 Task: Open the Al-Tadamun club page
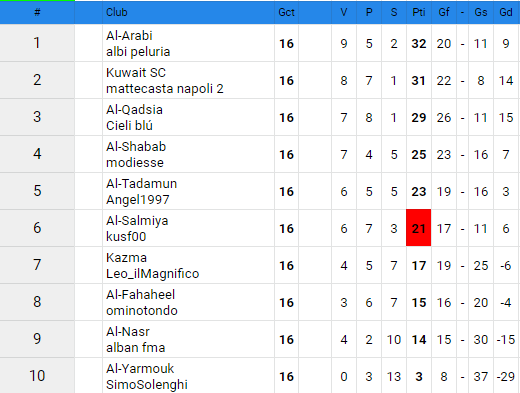click(x=141, y=184)
